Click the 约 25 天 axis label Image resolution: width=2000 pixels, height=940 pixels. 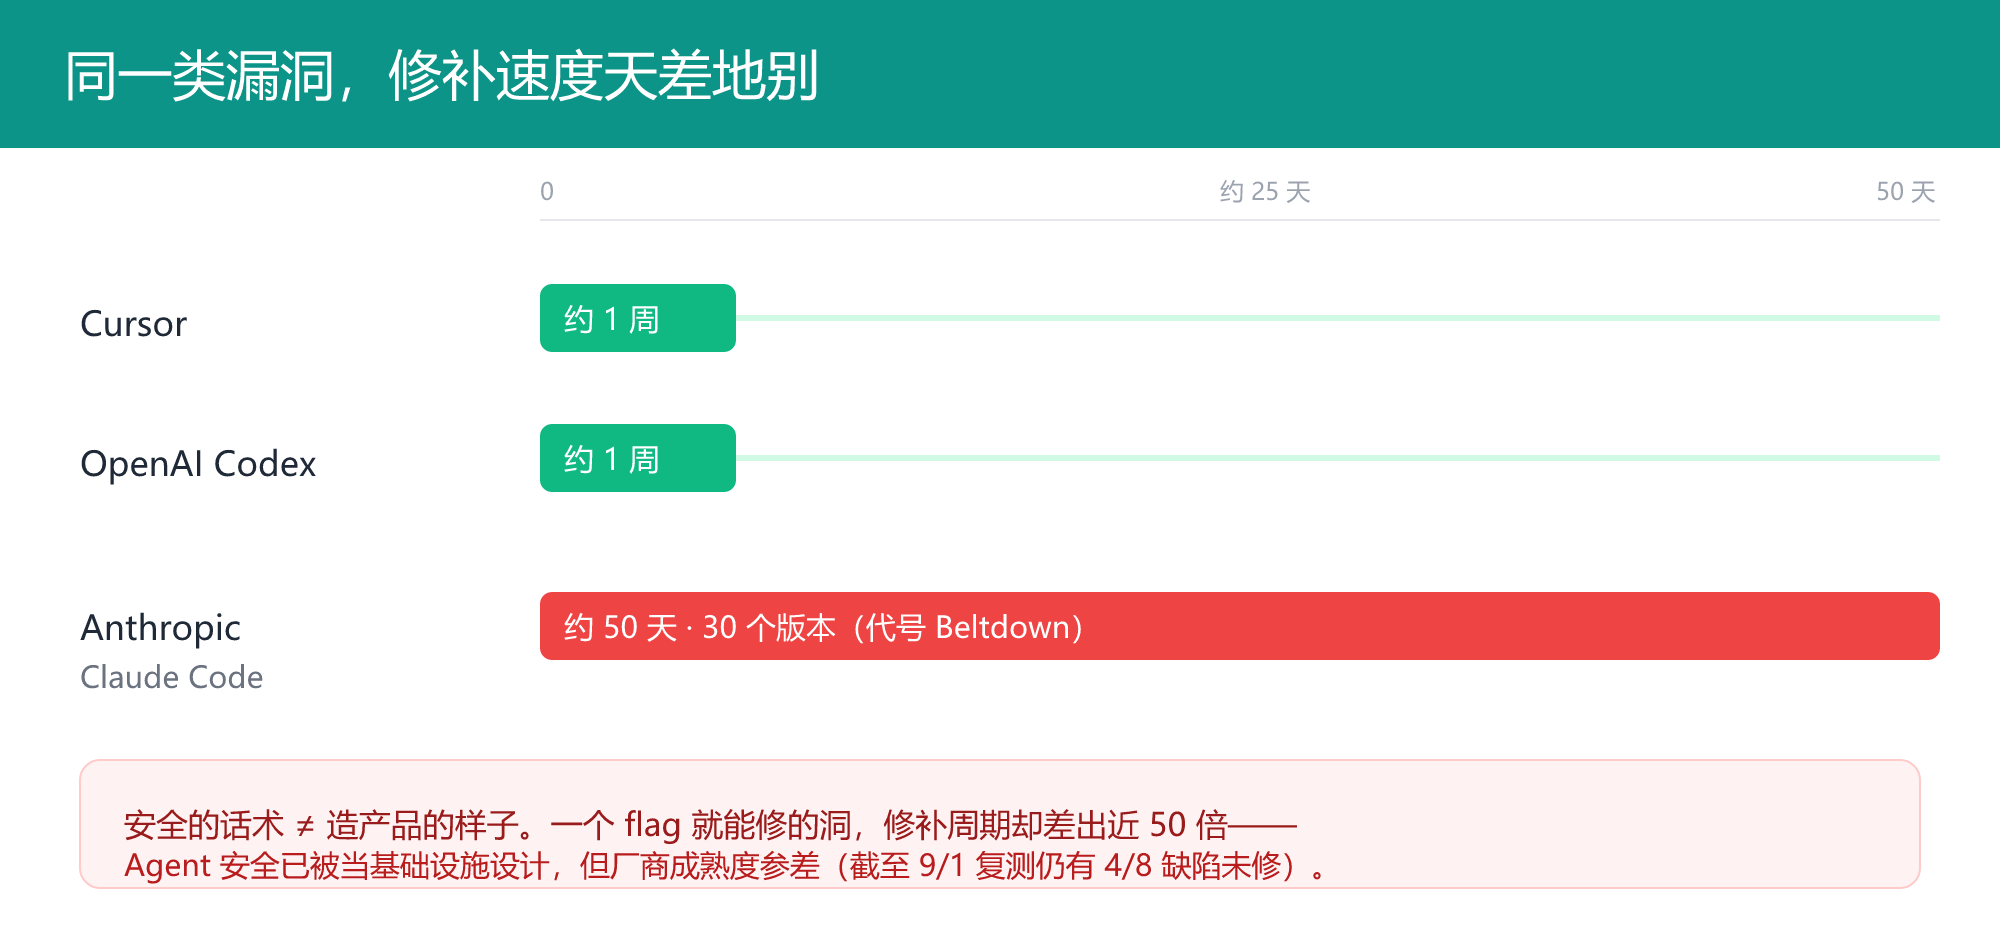pyautogui.click(x=1265, y=191)
